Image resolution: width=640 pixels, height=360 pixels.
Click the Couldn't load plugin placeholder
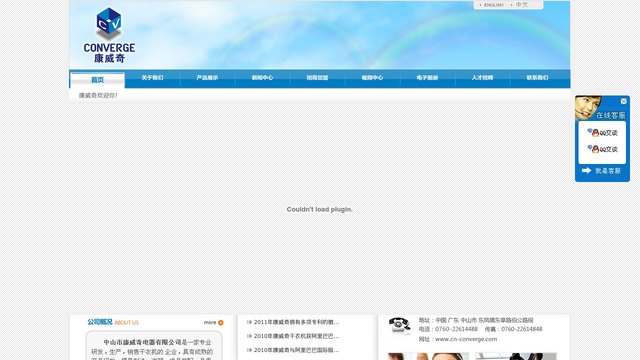[x=320, y=209]
